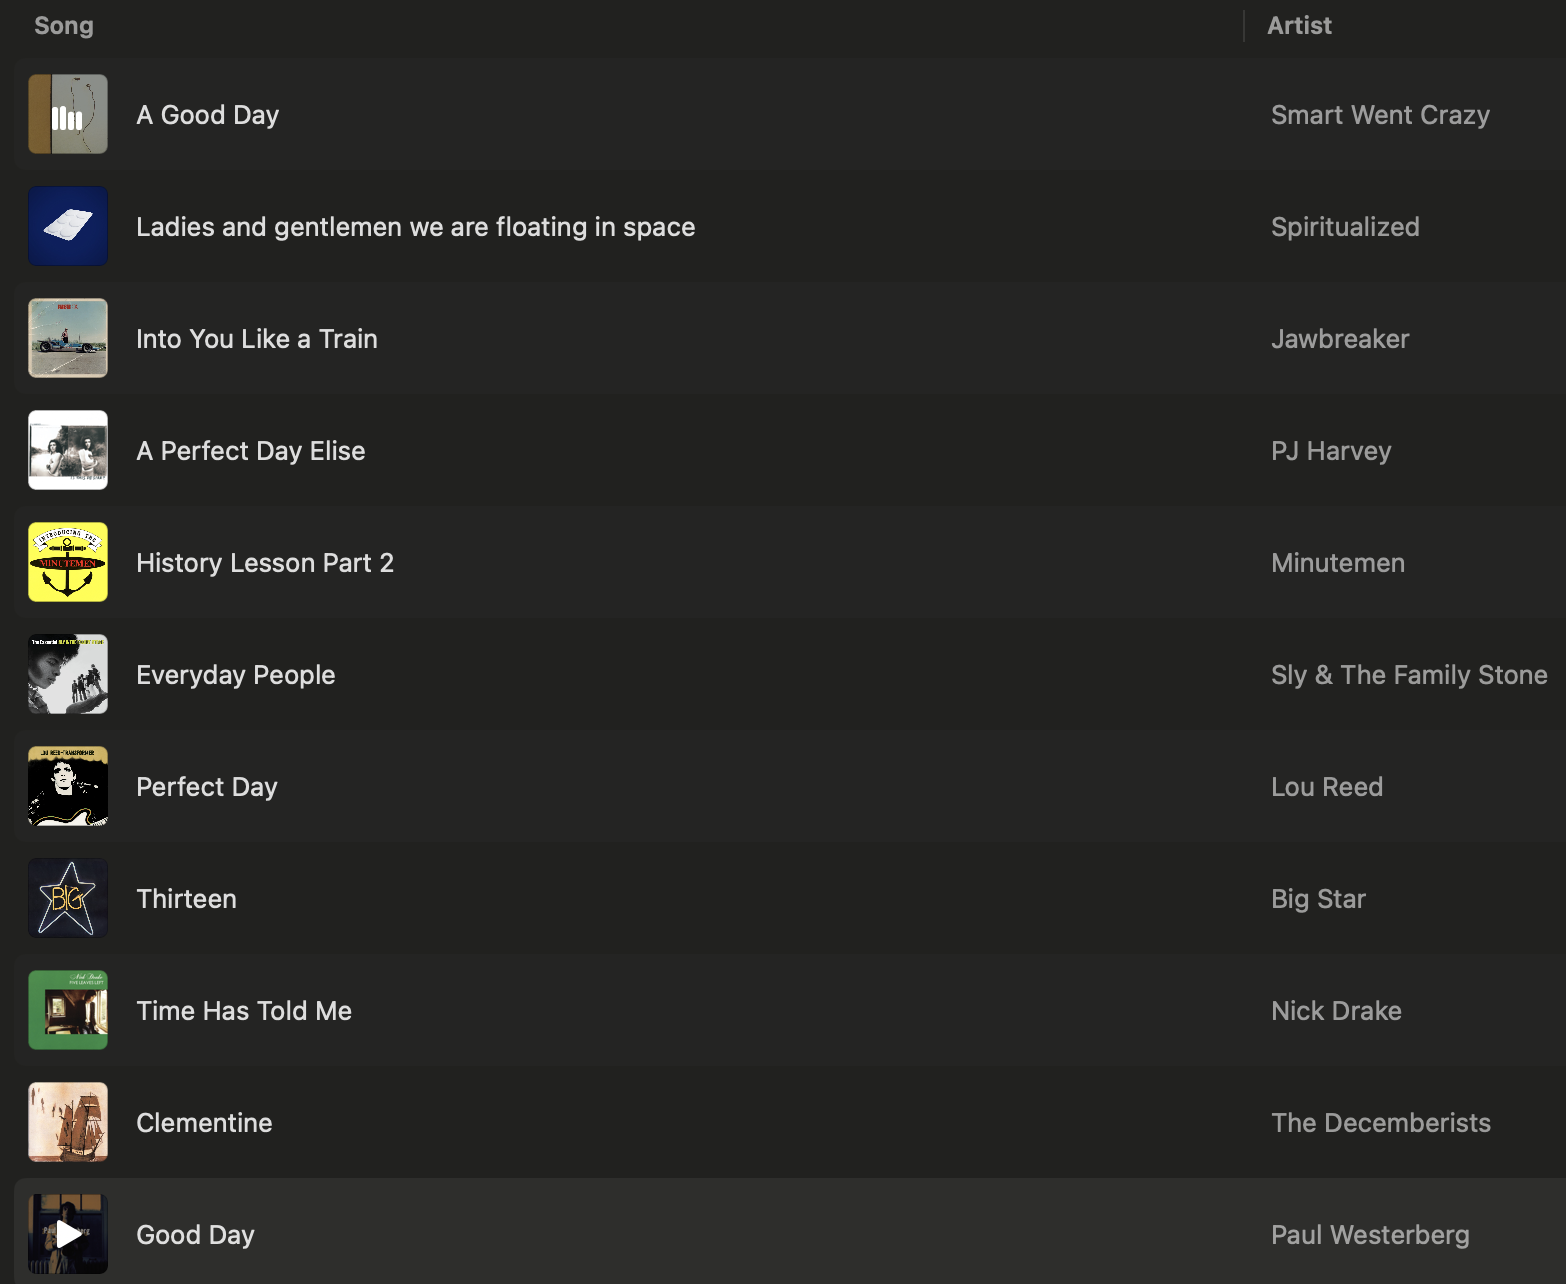This screenshot has width=1566, height=1284.
Task: Select the song Time Has Told Me
Action: point(244,1011)
